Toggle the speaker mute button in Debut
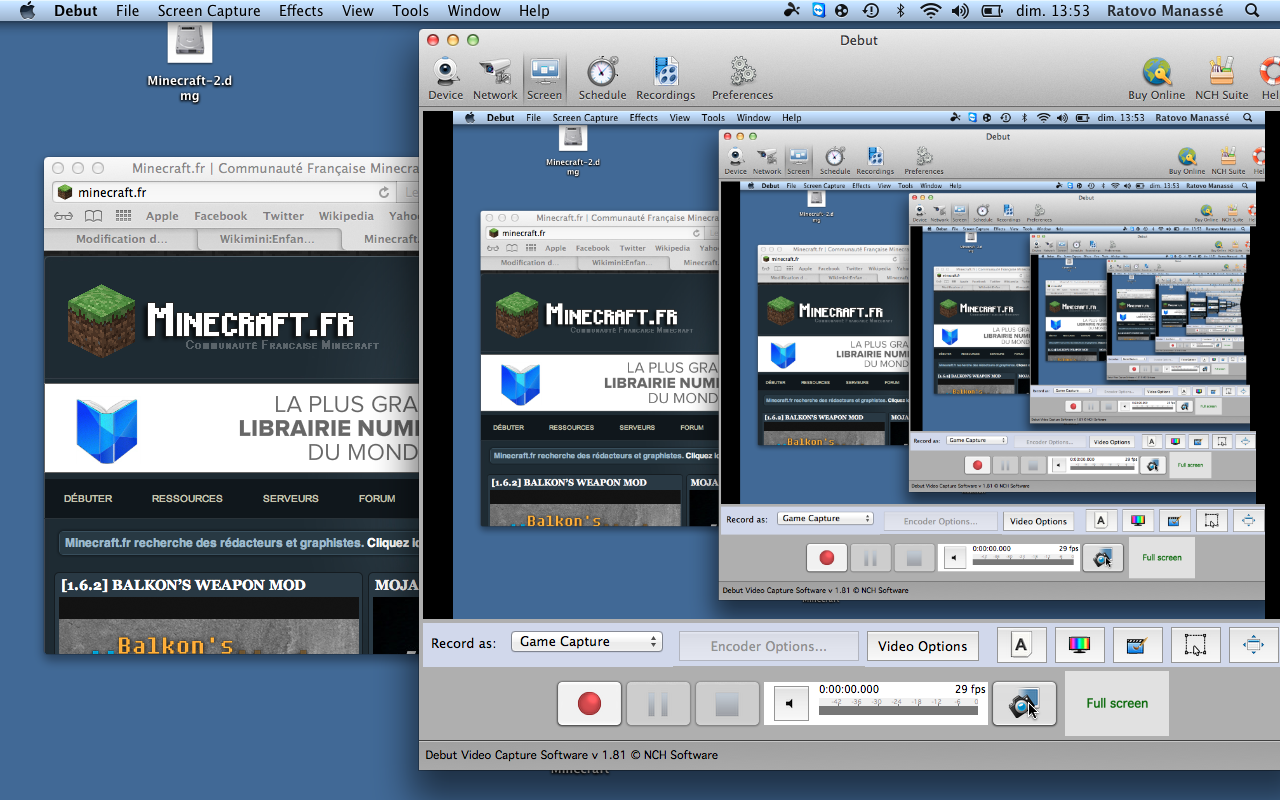 pos(790,703)
